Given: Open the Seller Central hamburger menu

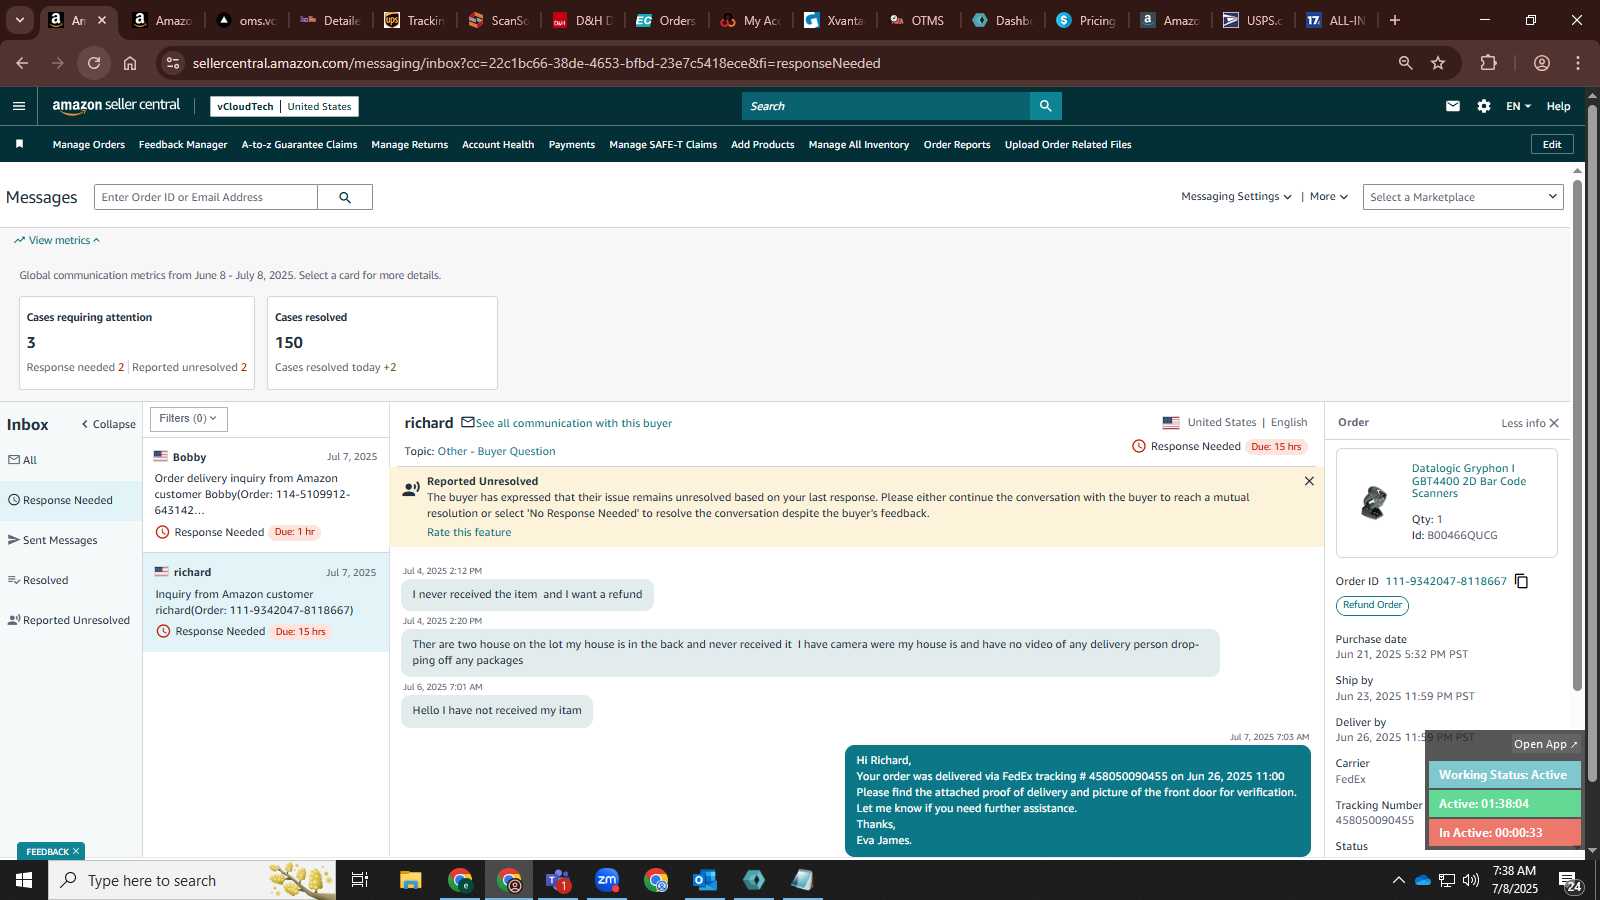Looking at the screenshot, I should click(19, 106).
